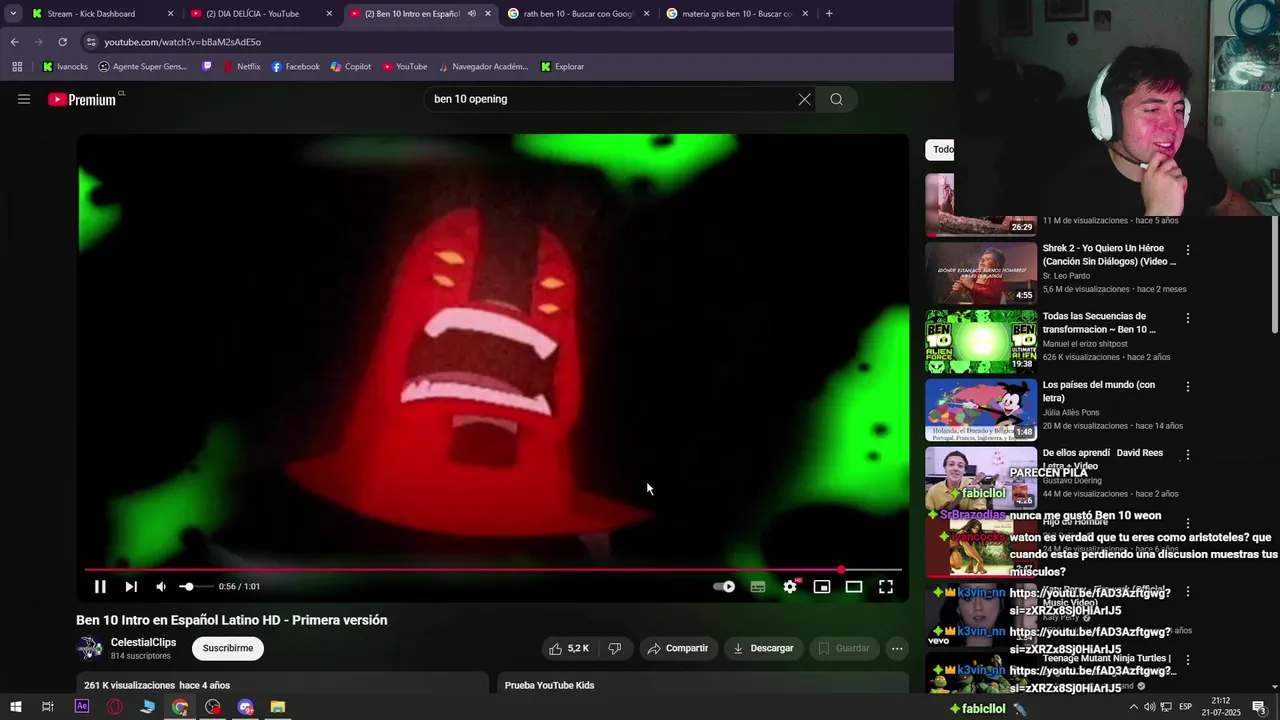Share the video via Compartir
Image resolution: width=1280 pixels, height=720 pixels.
(677, 648)
